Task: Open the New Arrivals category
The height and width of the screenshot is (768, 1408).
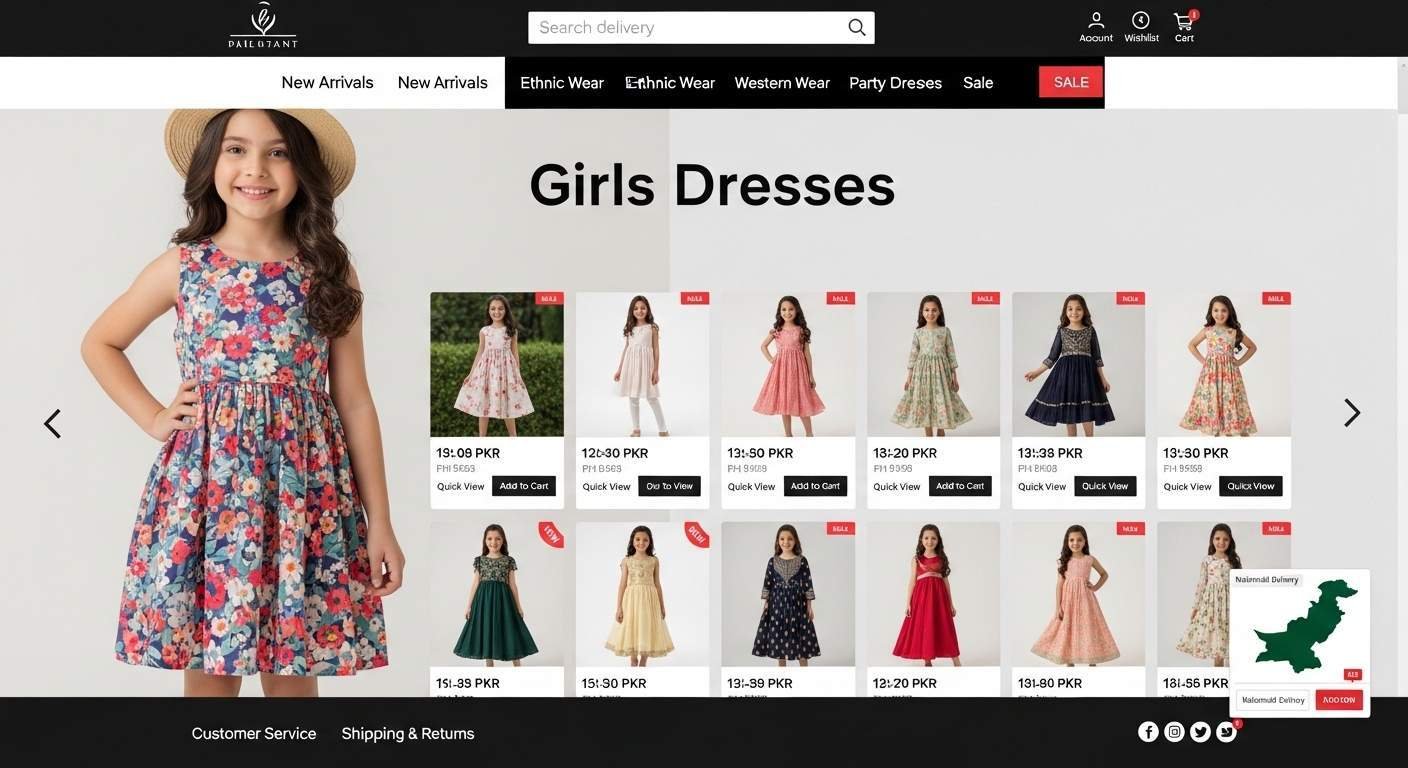Action: [327, 82]
